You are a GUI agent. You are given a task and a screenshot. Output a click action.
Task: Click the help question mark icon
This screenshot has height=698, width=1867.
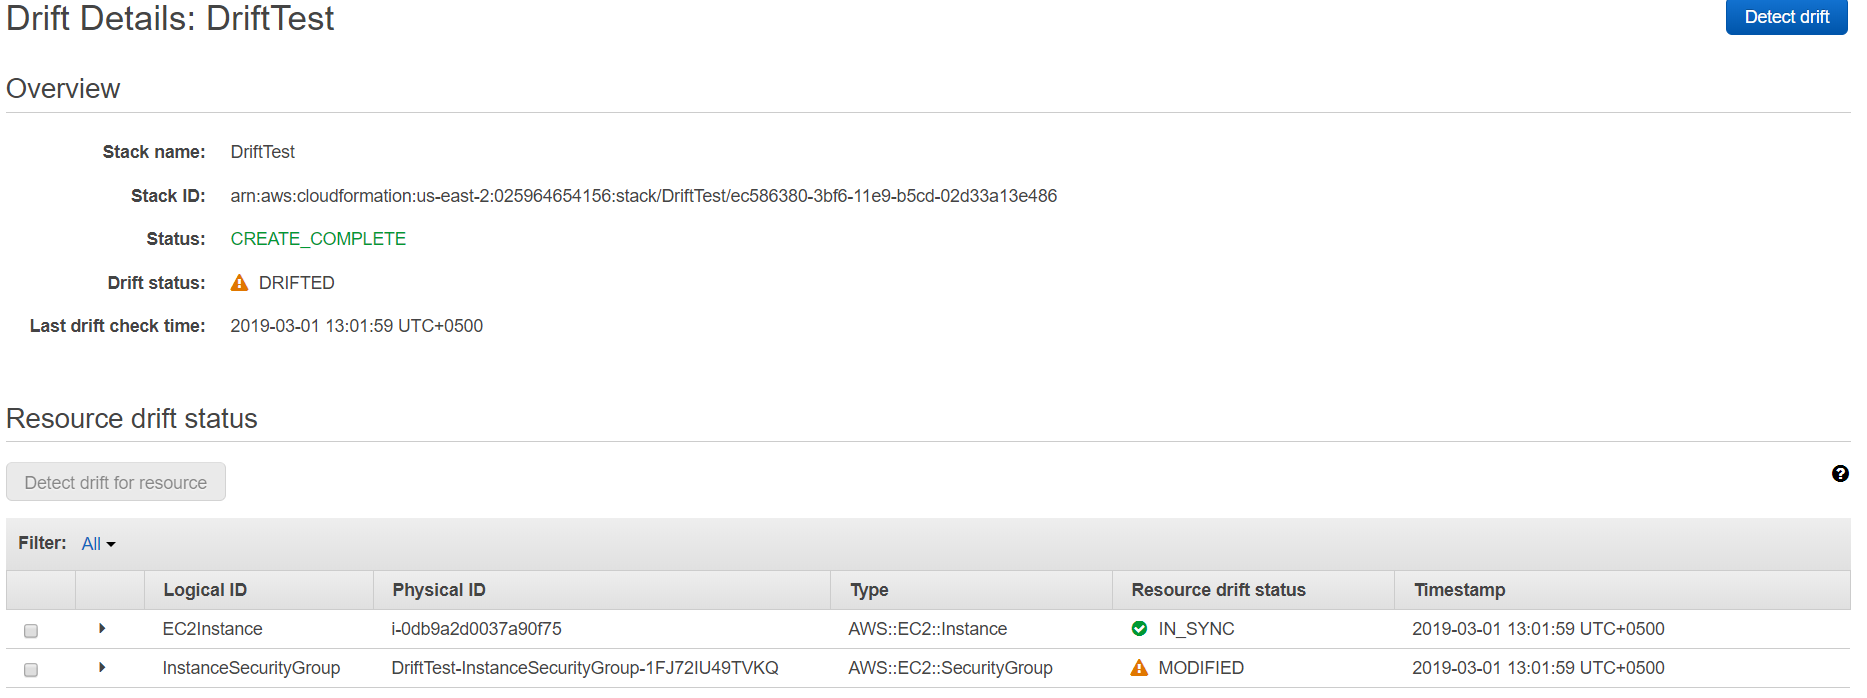coord(1840,474)
